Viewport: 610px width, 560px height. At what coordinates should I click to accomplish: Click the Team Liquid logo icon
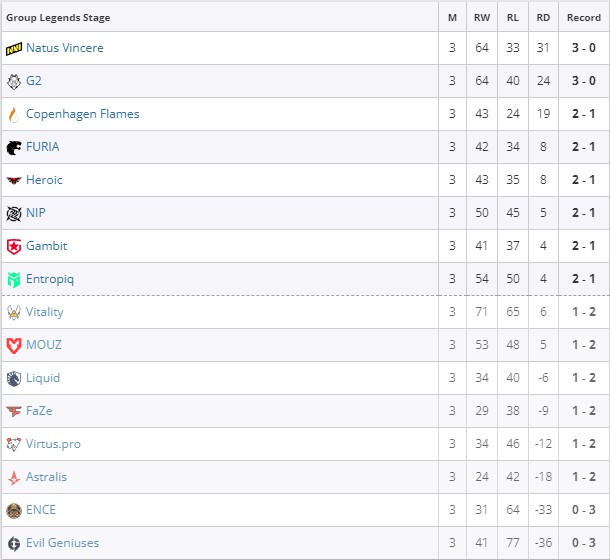click(x=13, y=378)
